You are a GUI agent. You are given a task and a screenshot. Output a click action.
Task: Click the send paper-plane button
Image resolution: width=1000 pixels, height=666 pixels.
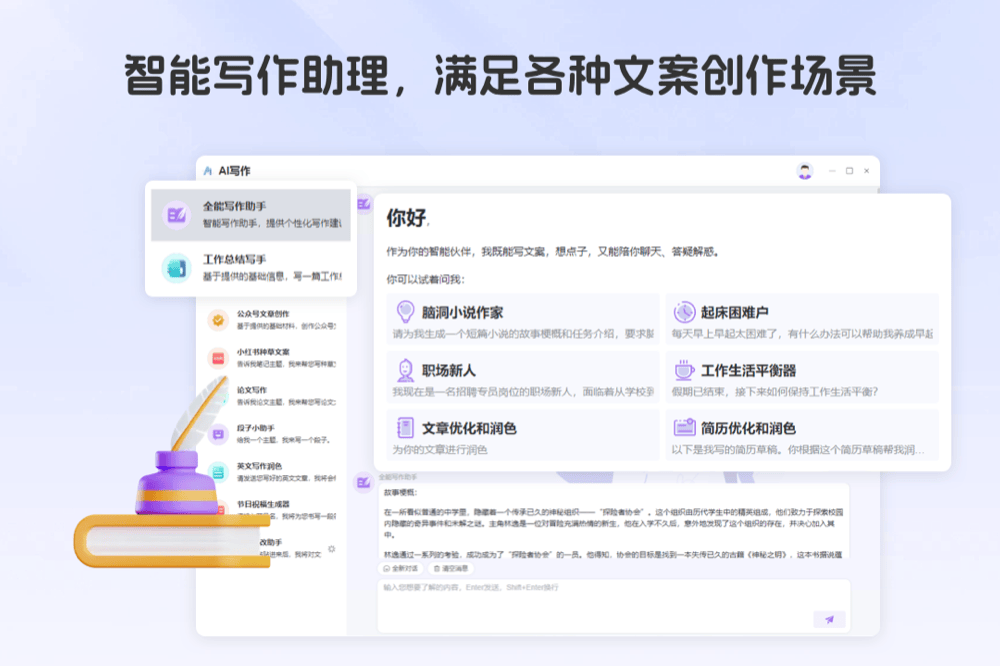coord(829,619)
